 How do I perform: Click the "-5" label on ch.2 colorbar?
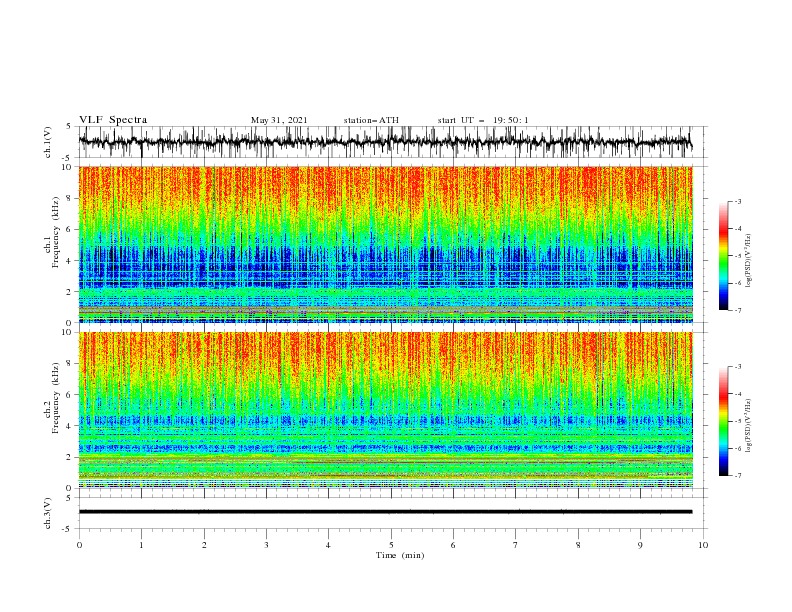point(738,421)
